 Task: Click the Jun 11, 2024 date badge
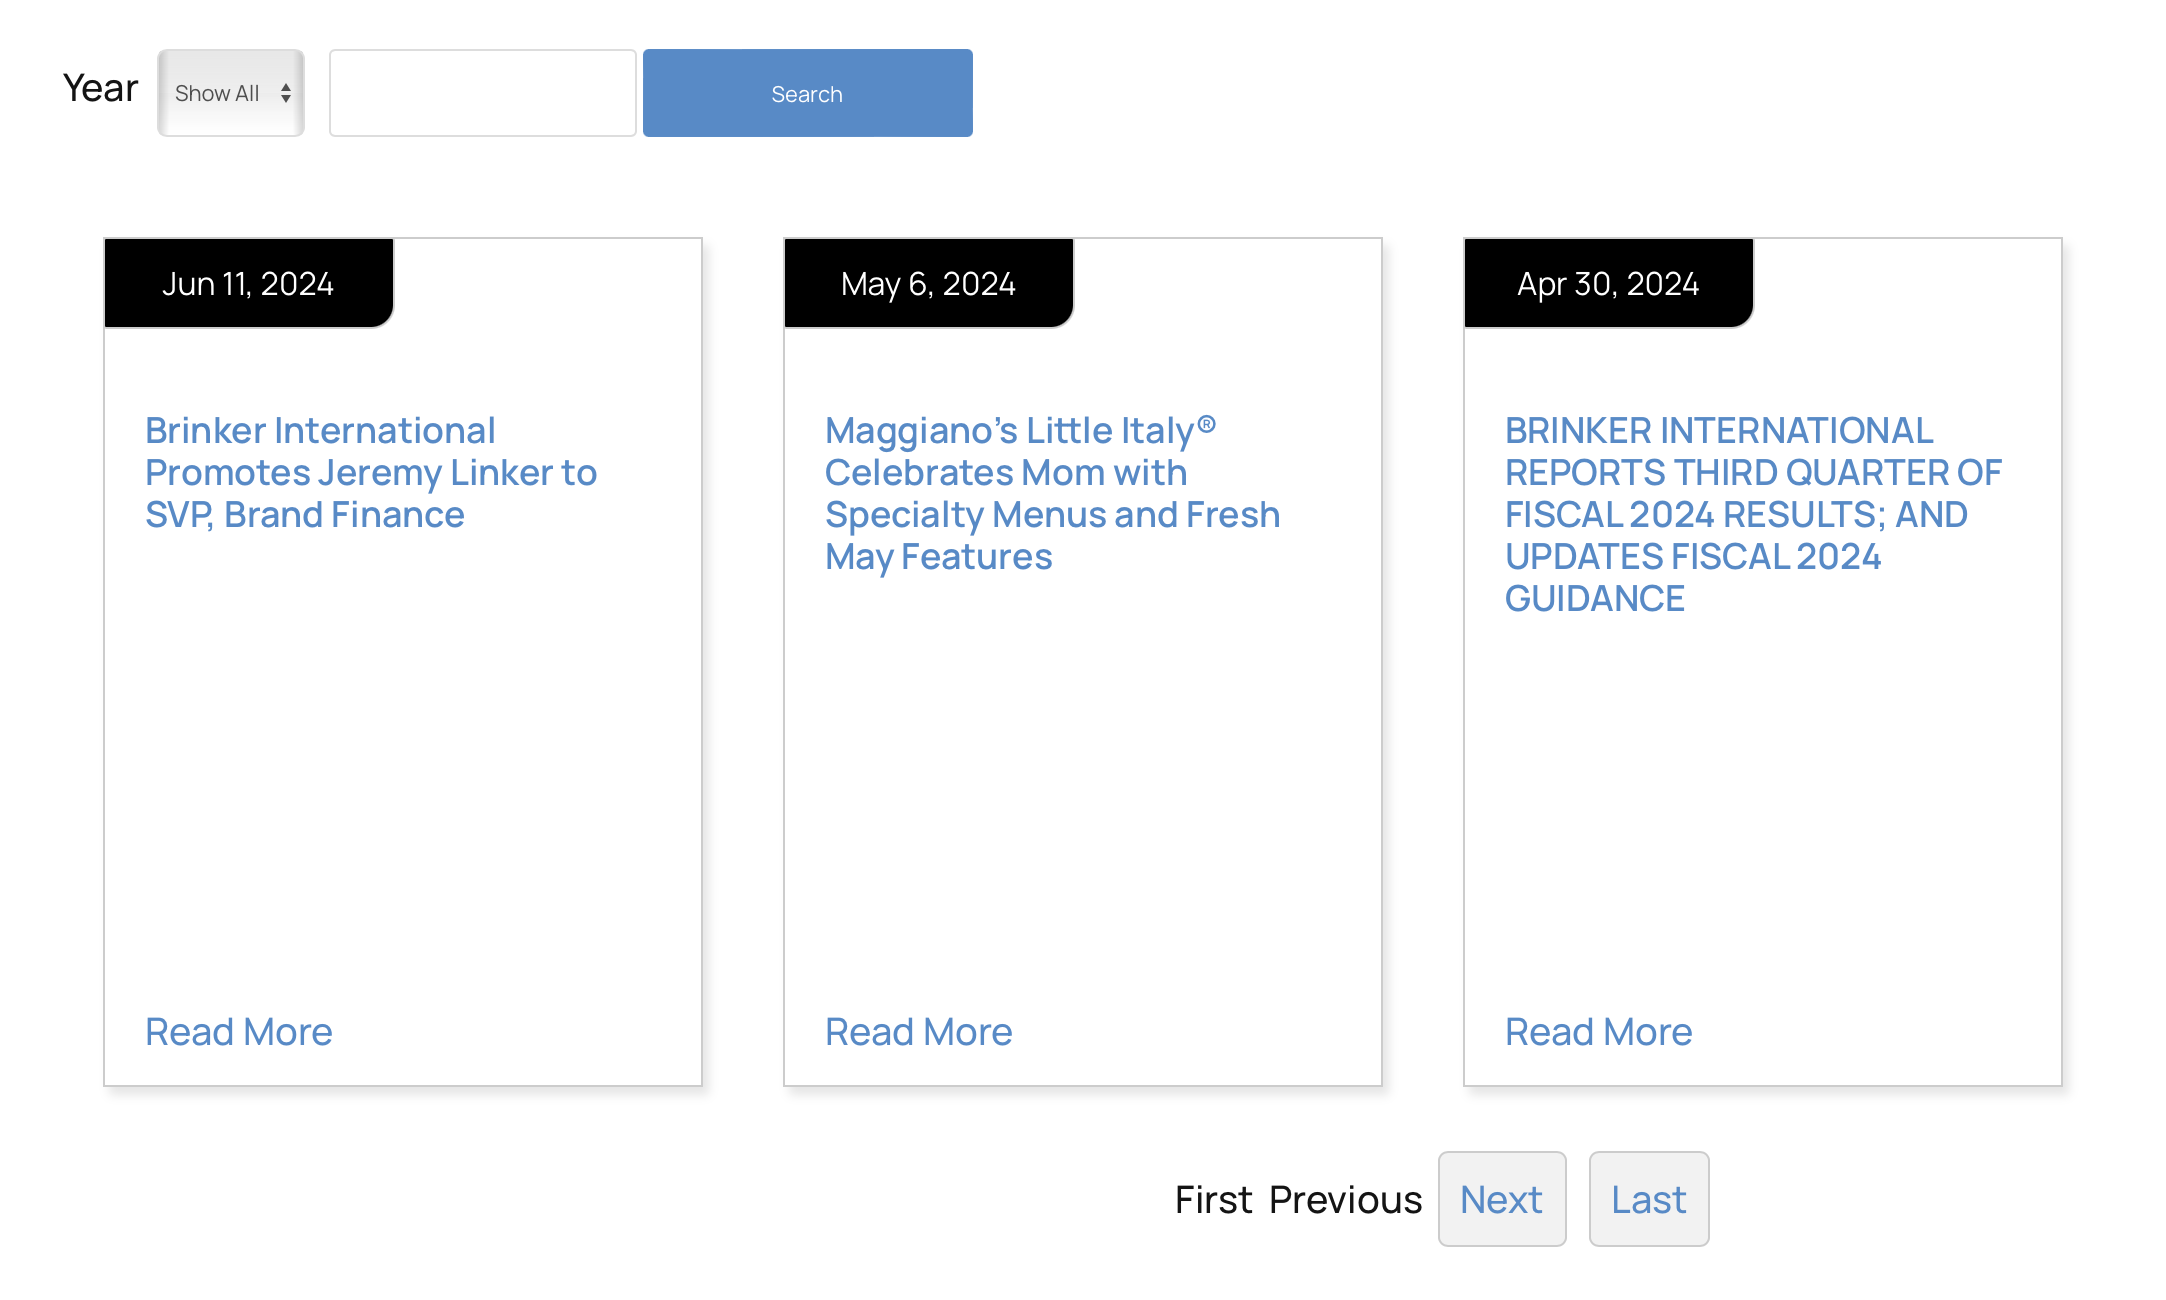[248, 284]
